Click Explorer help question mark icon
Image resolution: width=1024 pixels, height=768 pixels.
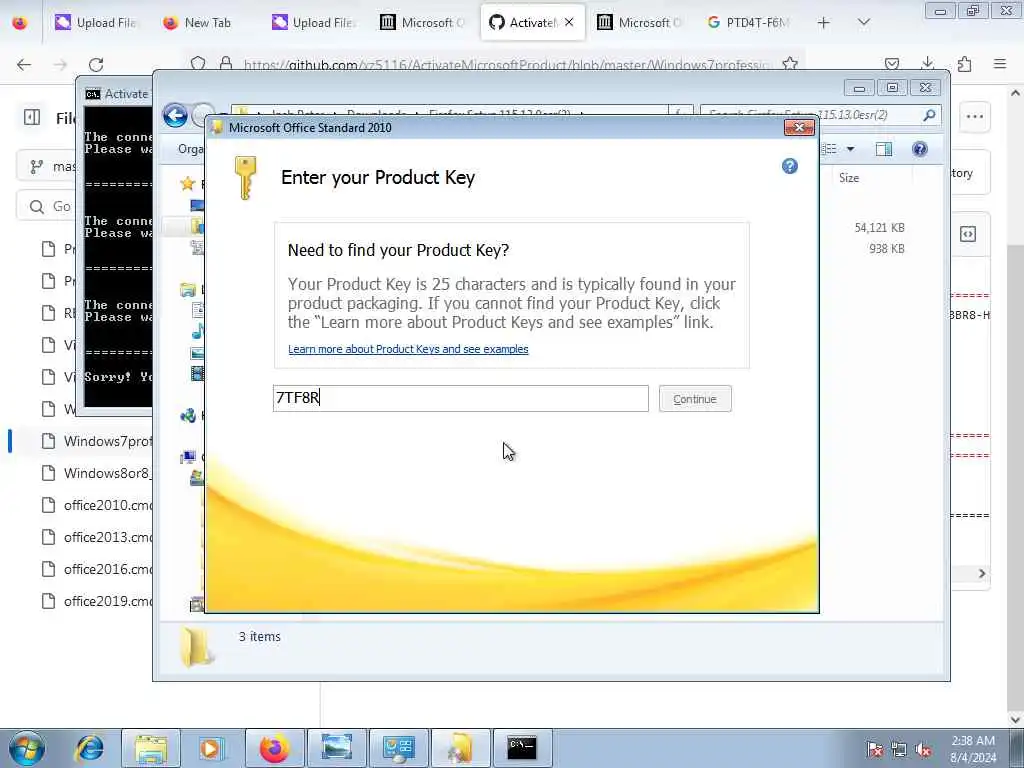tap(920, 150)
